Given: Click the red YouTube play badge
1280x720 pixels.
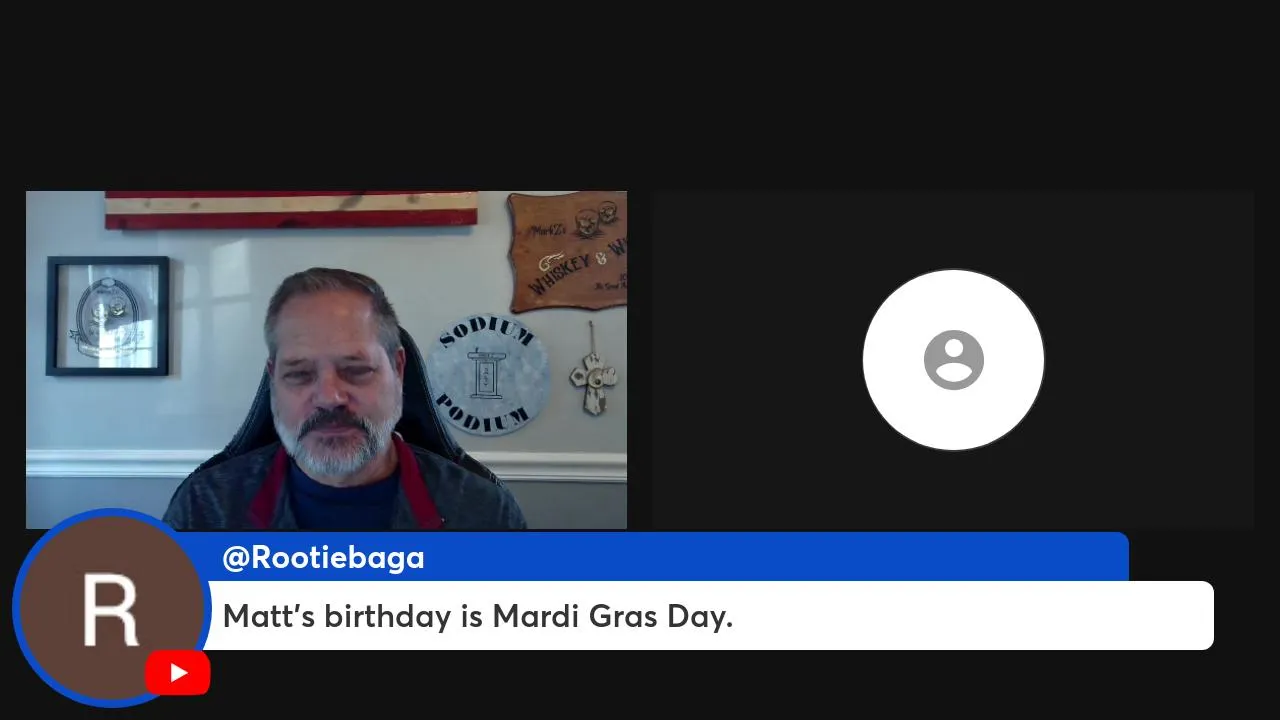Looking at the screenshot, I should coord(177,673).
